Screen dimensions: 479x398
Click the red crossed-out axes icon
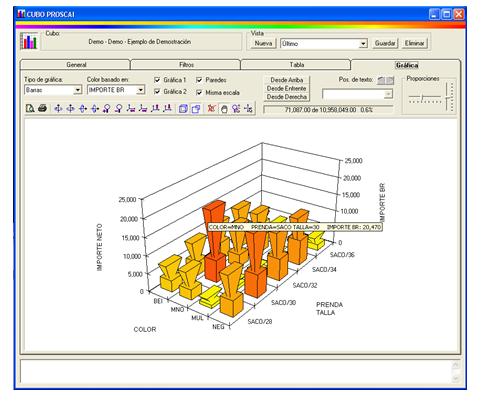[211, 109]
